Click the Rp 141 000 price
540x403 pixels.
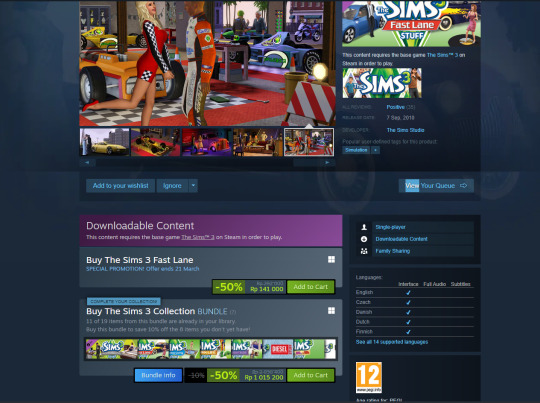click(267, 289)
